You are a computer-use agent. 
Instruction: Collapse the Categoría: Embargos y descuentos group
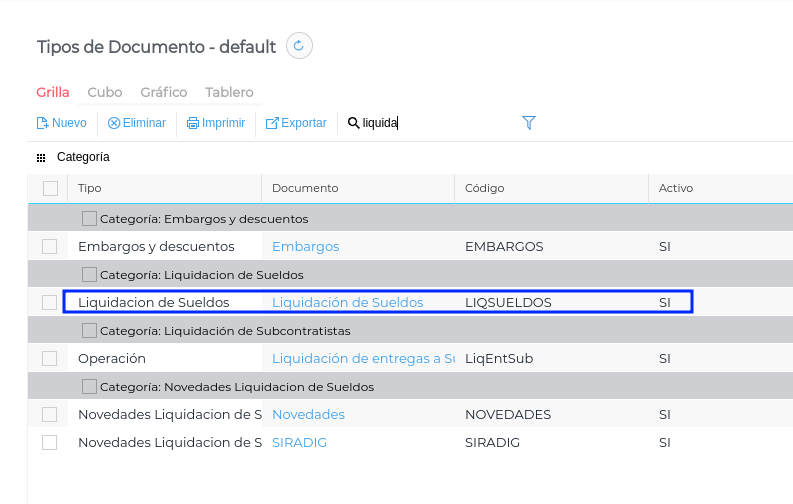(89, 218)
